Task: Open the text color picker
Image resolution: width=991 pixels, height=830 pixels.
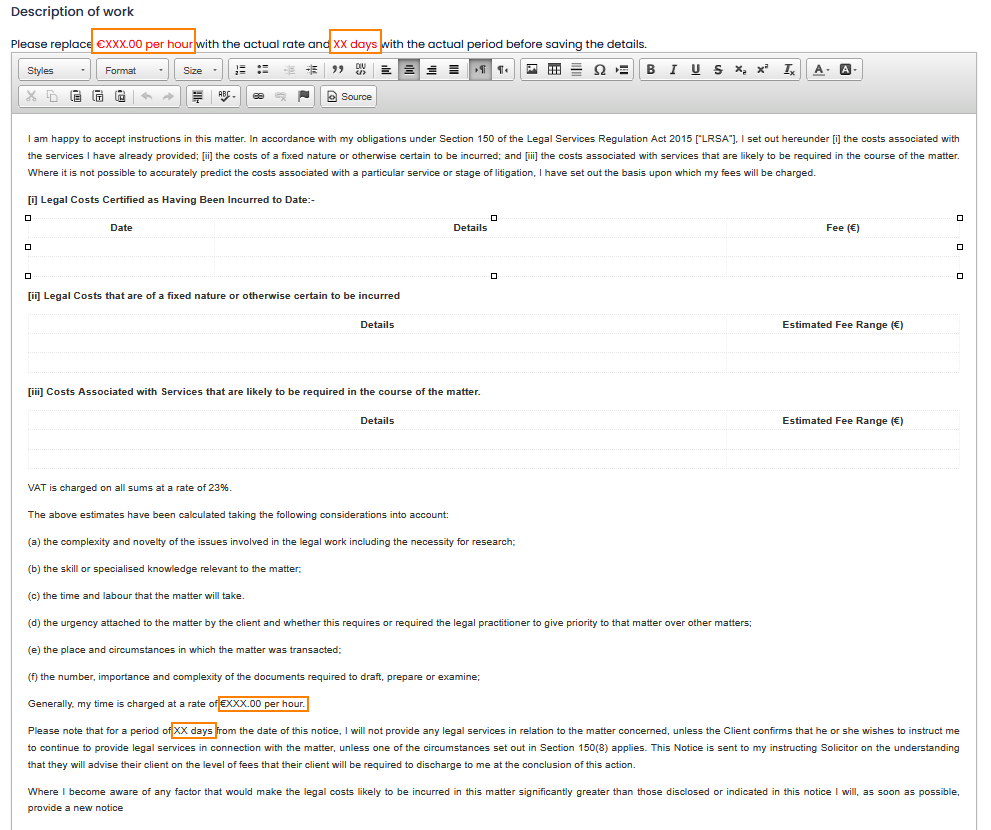Action: pyautogui.click(x=821, y=70)
